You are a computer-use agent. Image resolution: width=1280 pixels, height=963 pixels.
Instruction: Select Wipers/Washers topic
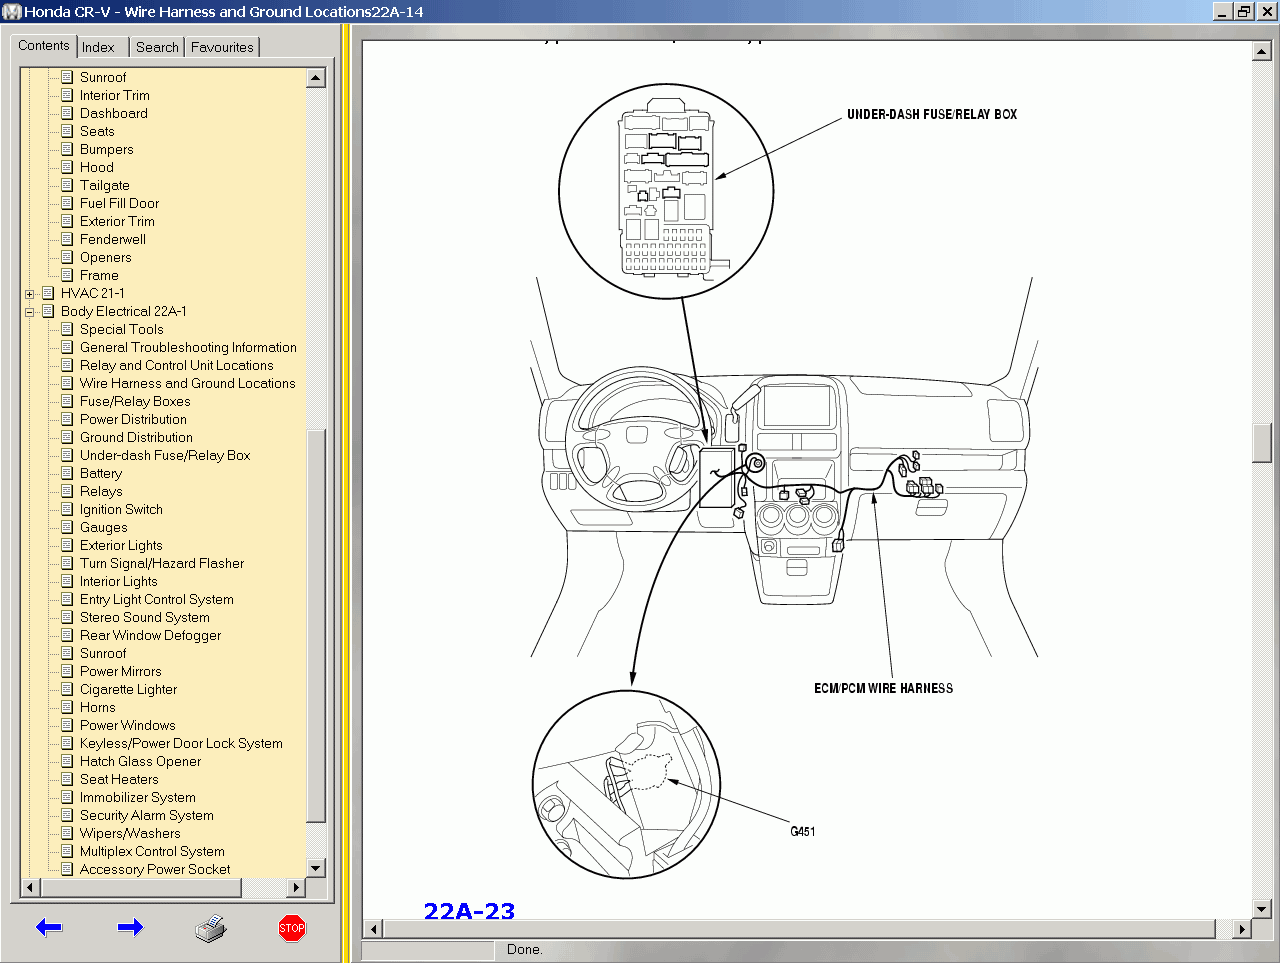click(130, 833)
